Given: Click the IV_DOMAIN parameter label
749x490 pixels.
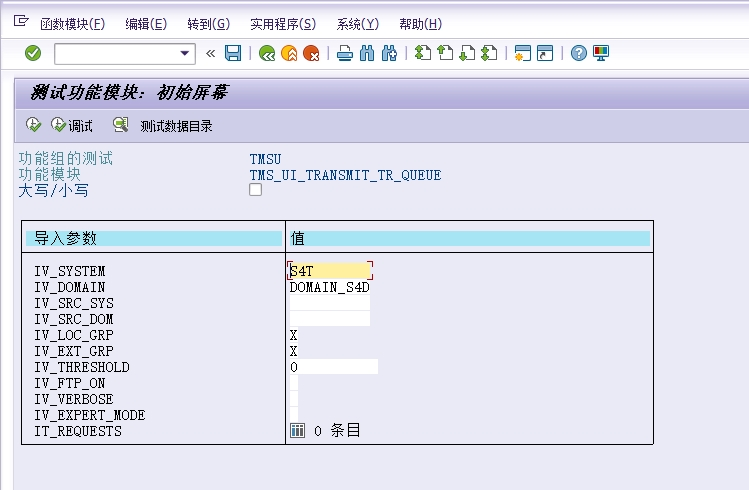Looking at the screenshot, I should [70, 287].
